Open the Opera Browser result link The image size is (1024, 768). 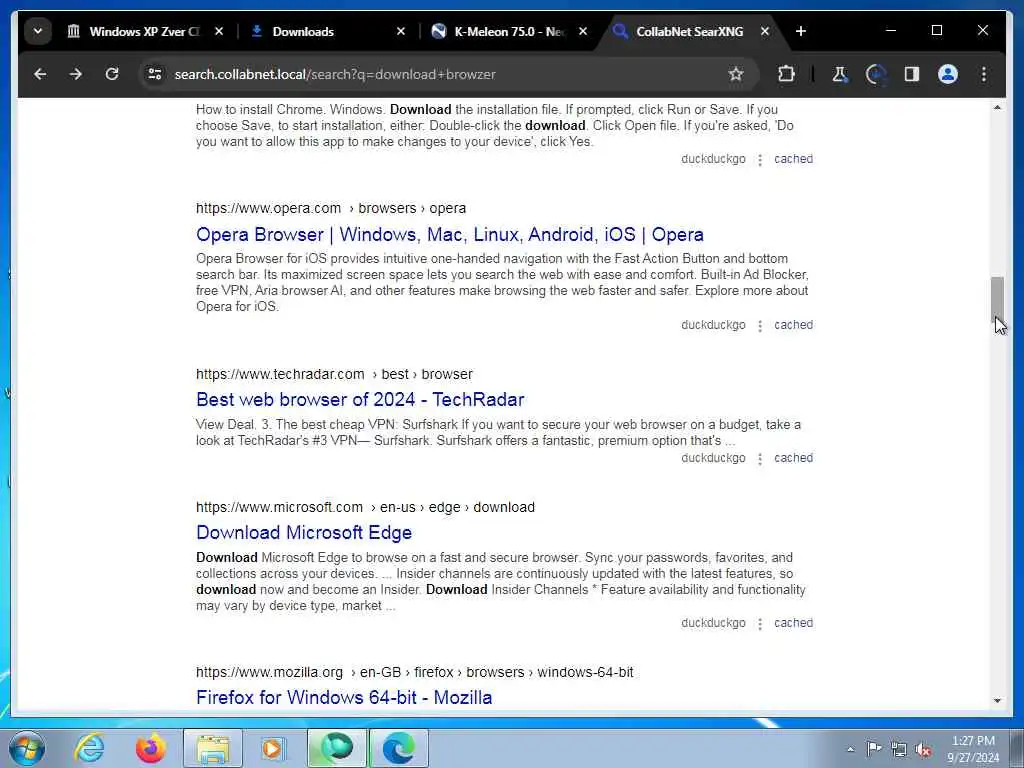[x=450, y=234]
